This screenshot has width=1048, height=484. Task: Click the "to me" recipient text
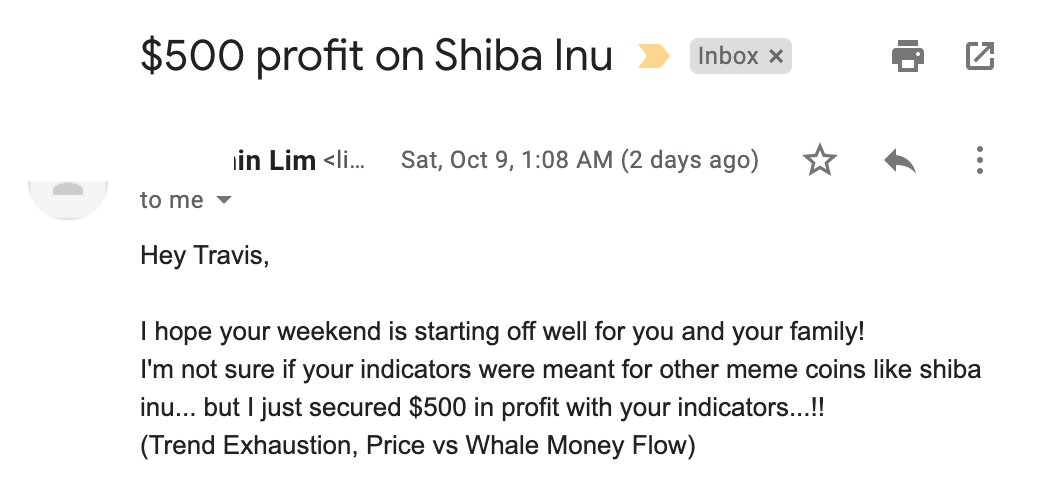(172, 200)
